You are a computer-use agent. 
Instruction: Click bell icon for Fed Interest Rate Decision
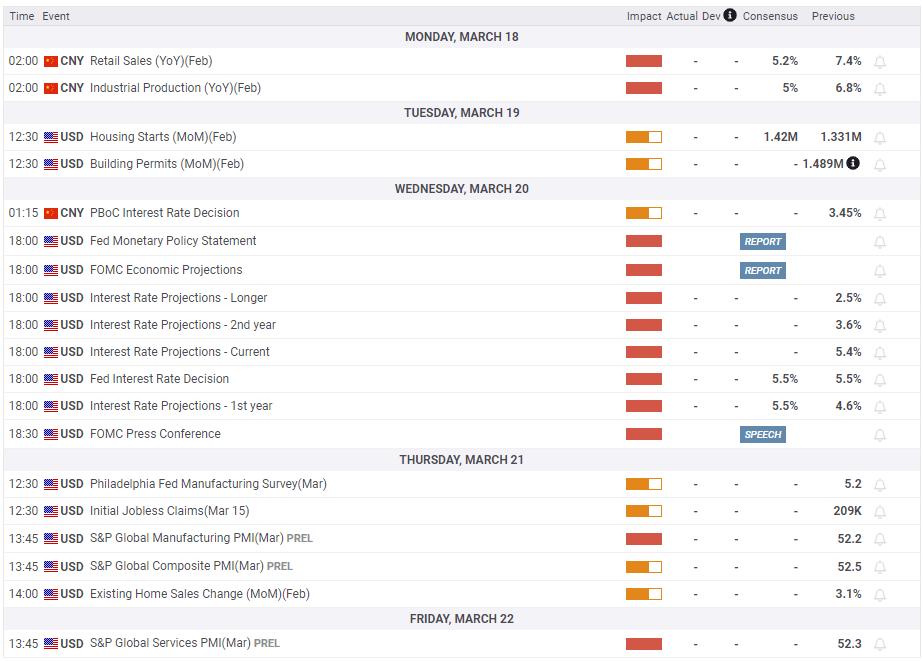[880, 380]
